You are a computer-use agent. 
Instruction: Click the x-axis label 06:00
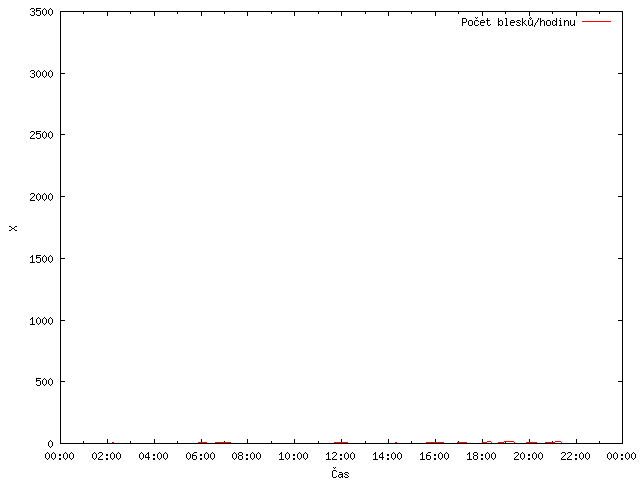pos(200,456)
